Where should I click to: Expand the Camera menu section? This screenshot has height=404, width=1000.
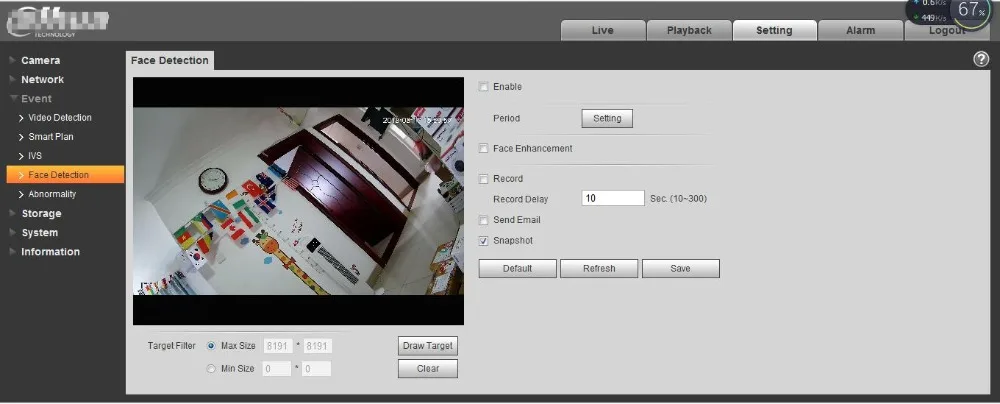[x=40, y=61]
